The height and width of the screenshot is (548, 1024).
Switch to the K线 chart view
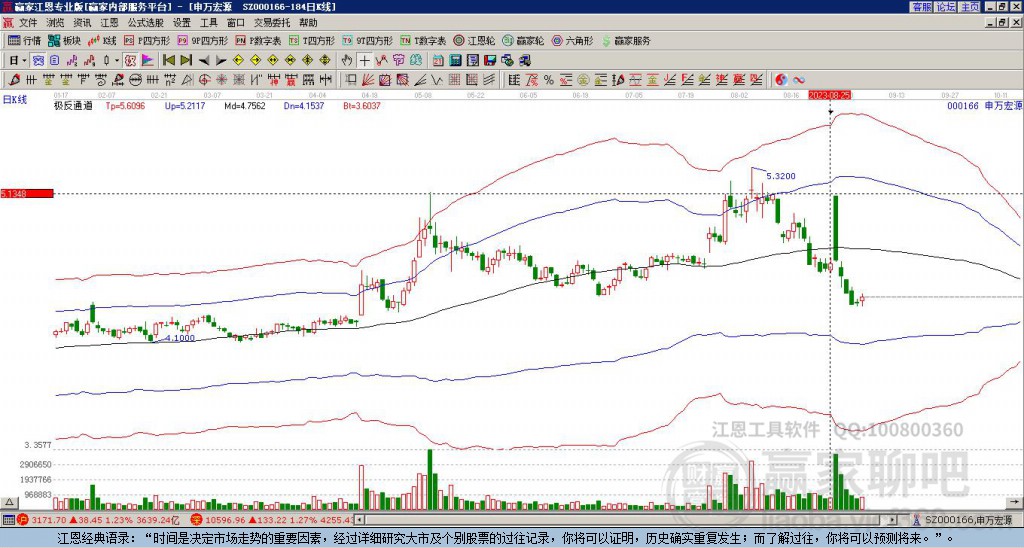point(101,40)
